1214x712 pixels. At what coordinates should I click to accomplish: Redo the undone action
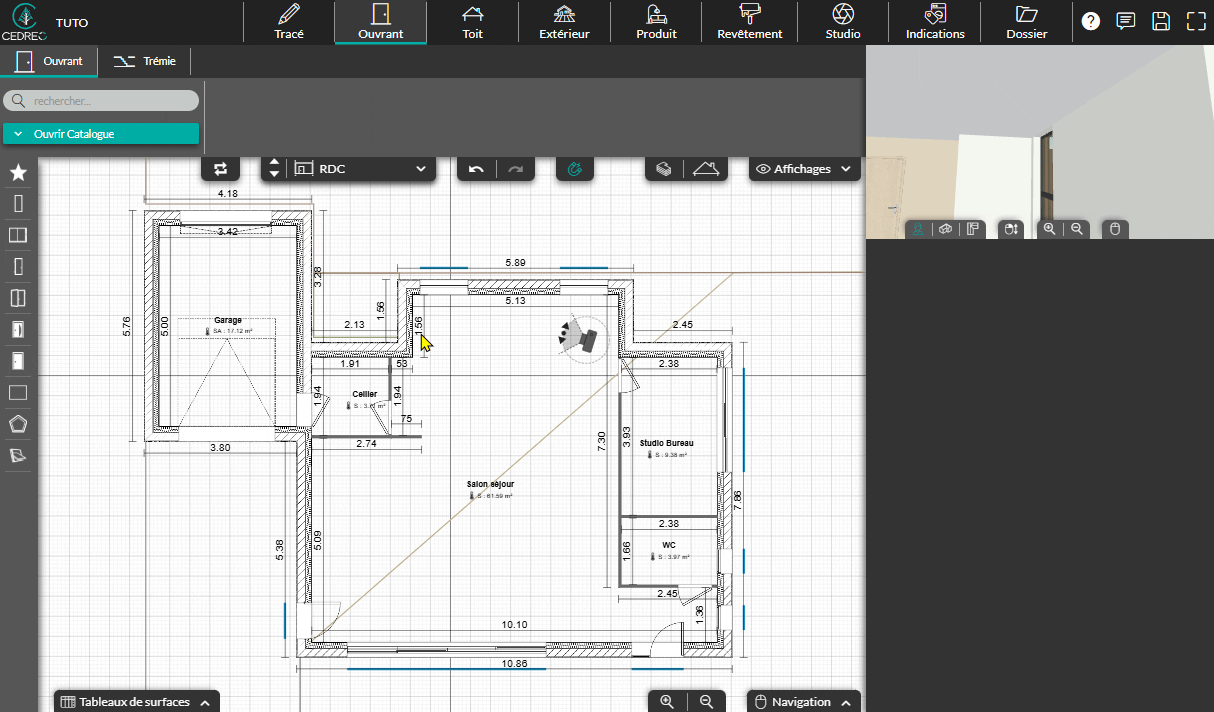pyautogui.click(x=515, y=169)
